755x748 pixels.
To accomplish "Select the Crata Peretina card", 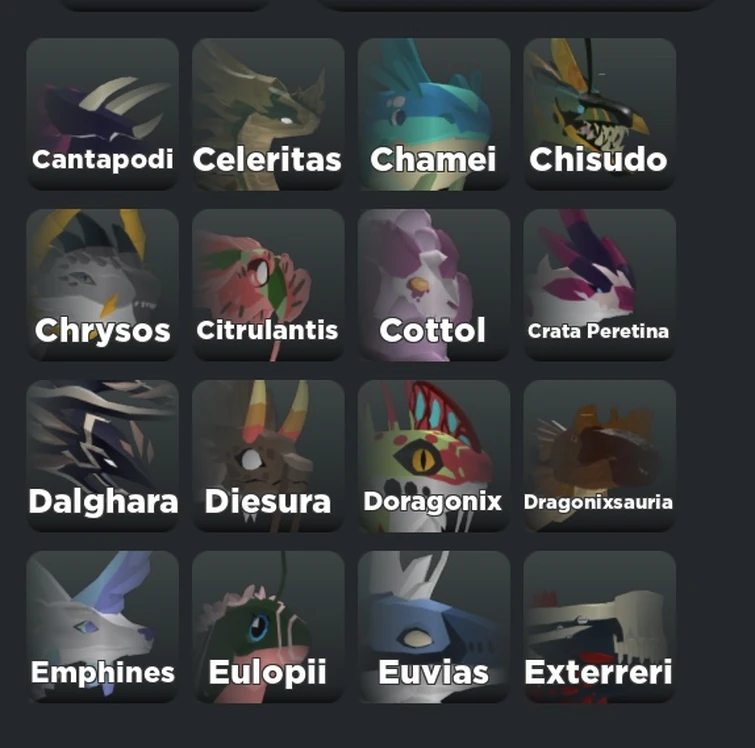I will click(599, 285).
